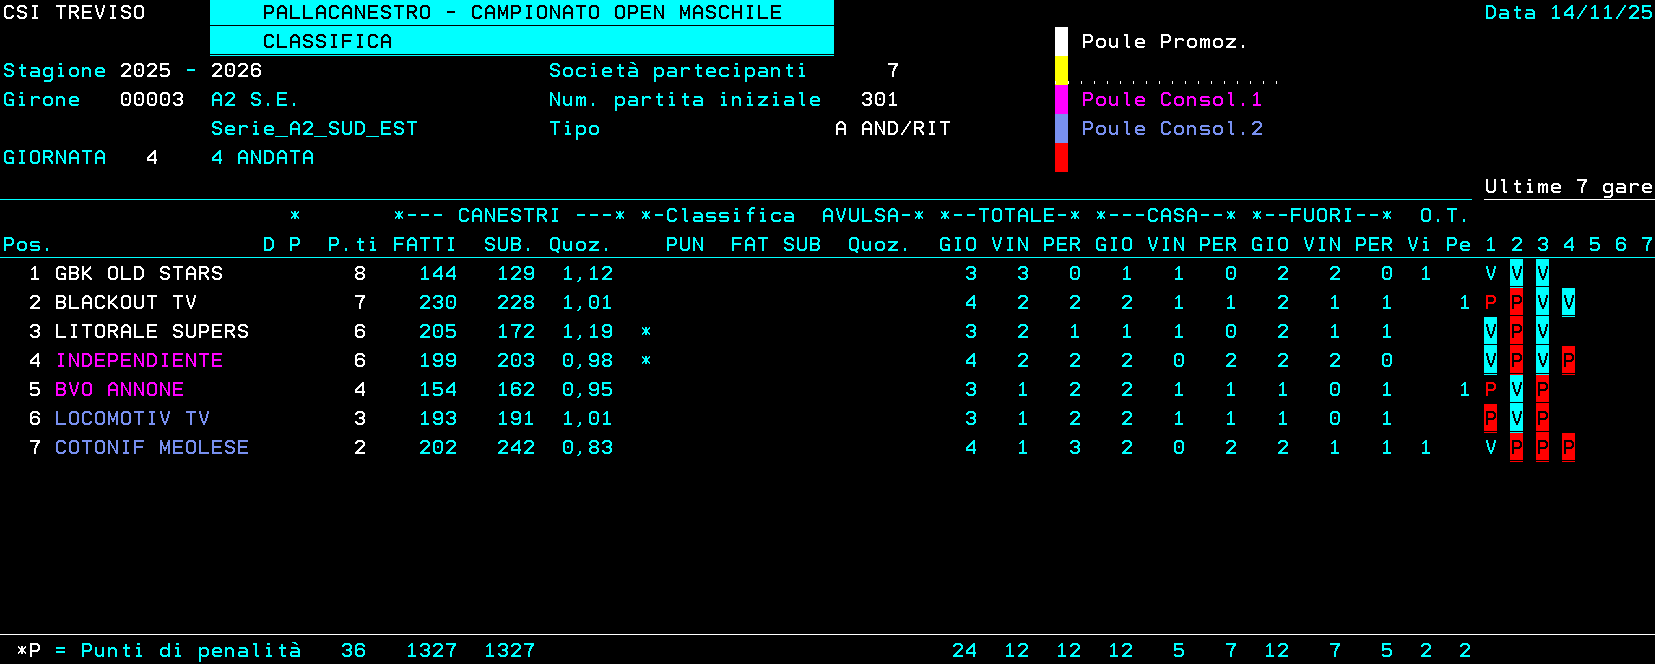Click the red block at legend bottom
This screenshot has width=1655, height=664.
click(1061, 158)
